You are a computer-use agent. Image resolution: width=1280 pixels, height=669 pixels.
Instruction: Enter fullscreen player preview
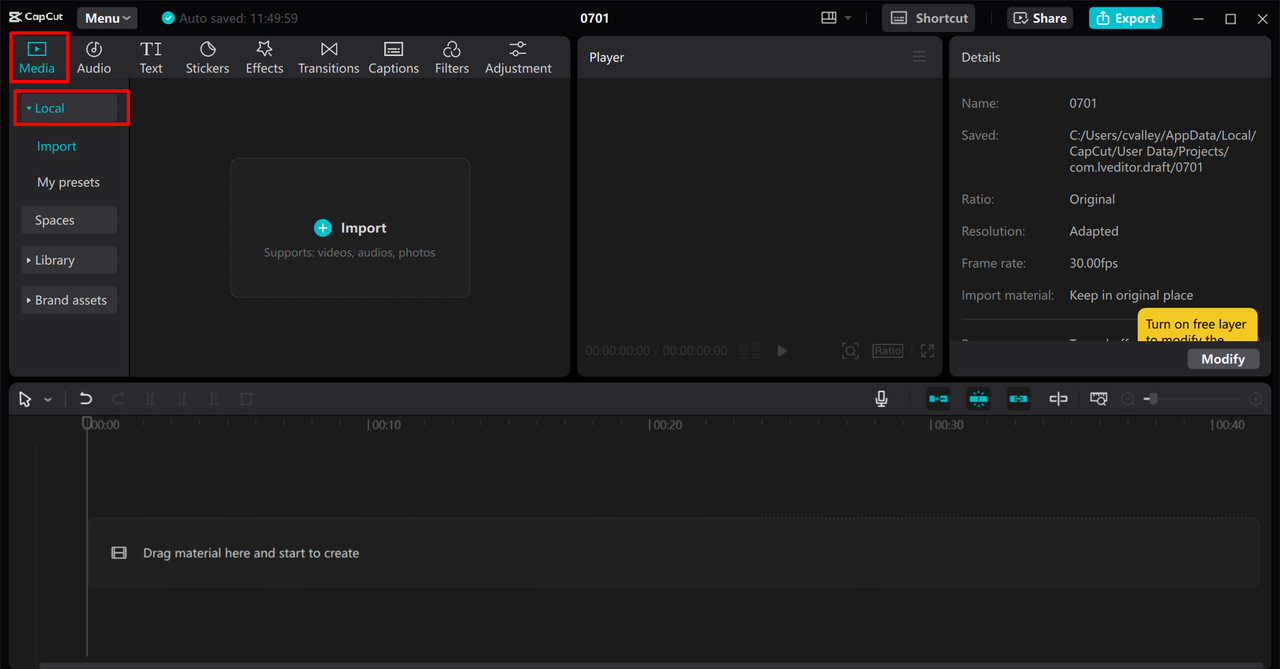[x=927, y=351]
